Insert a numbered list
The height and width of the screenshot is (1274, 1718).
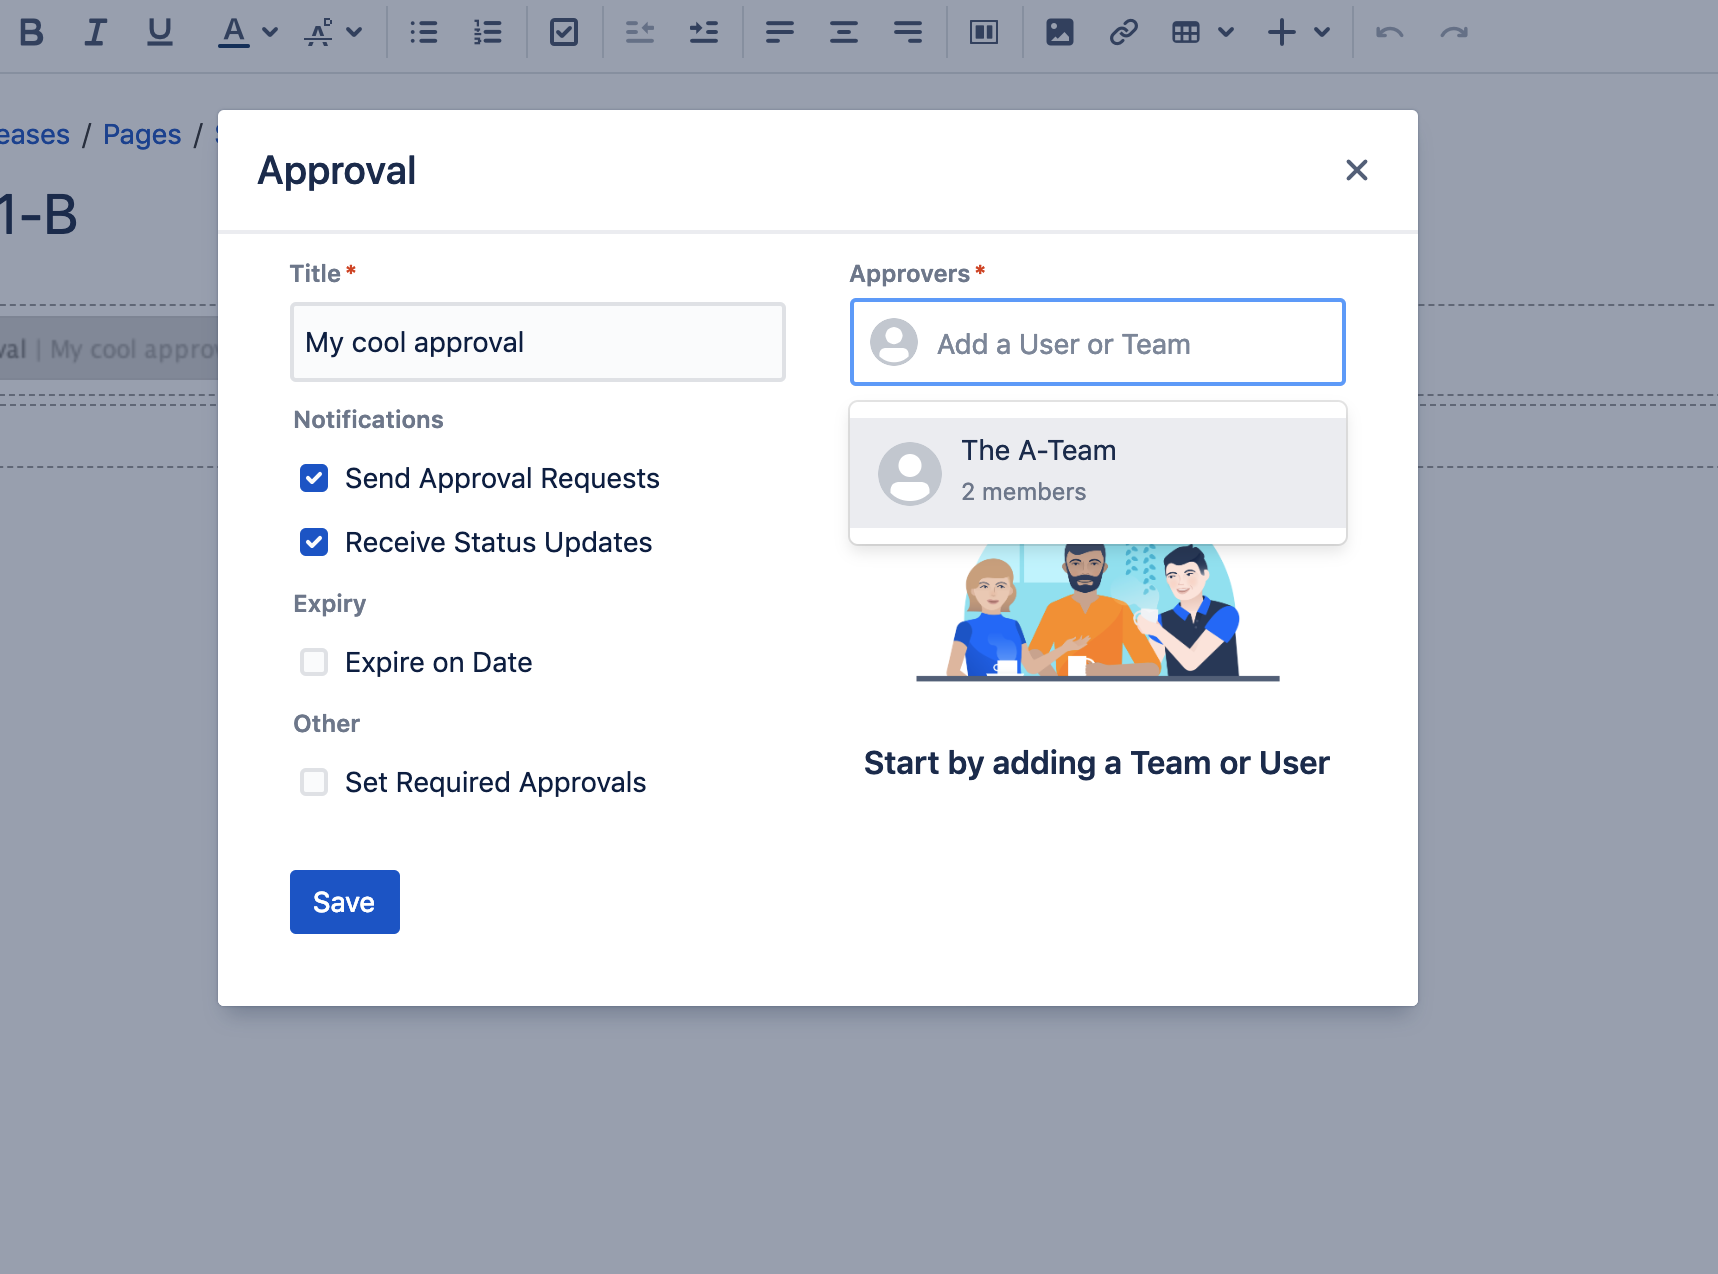pos(488,33)
